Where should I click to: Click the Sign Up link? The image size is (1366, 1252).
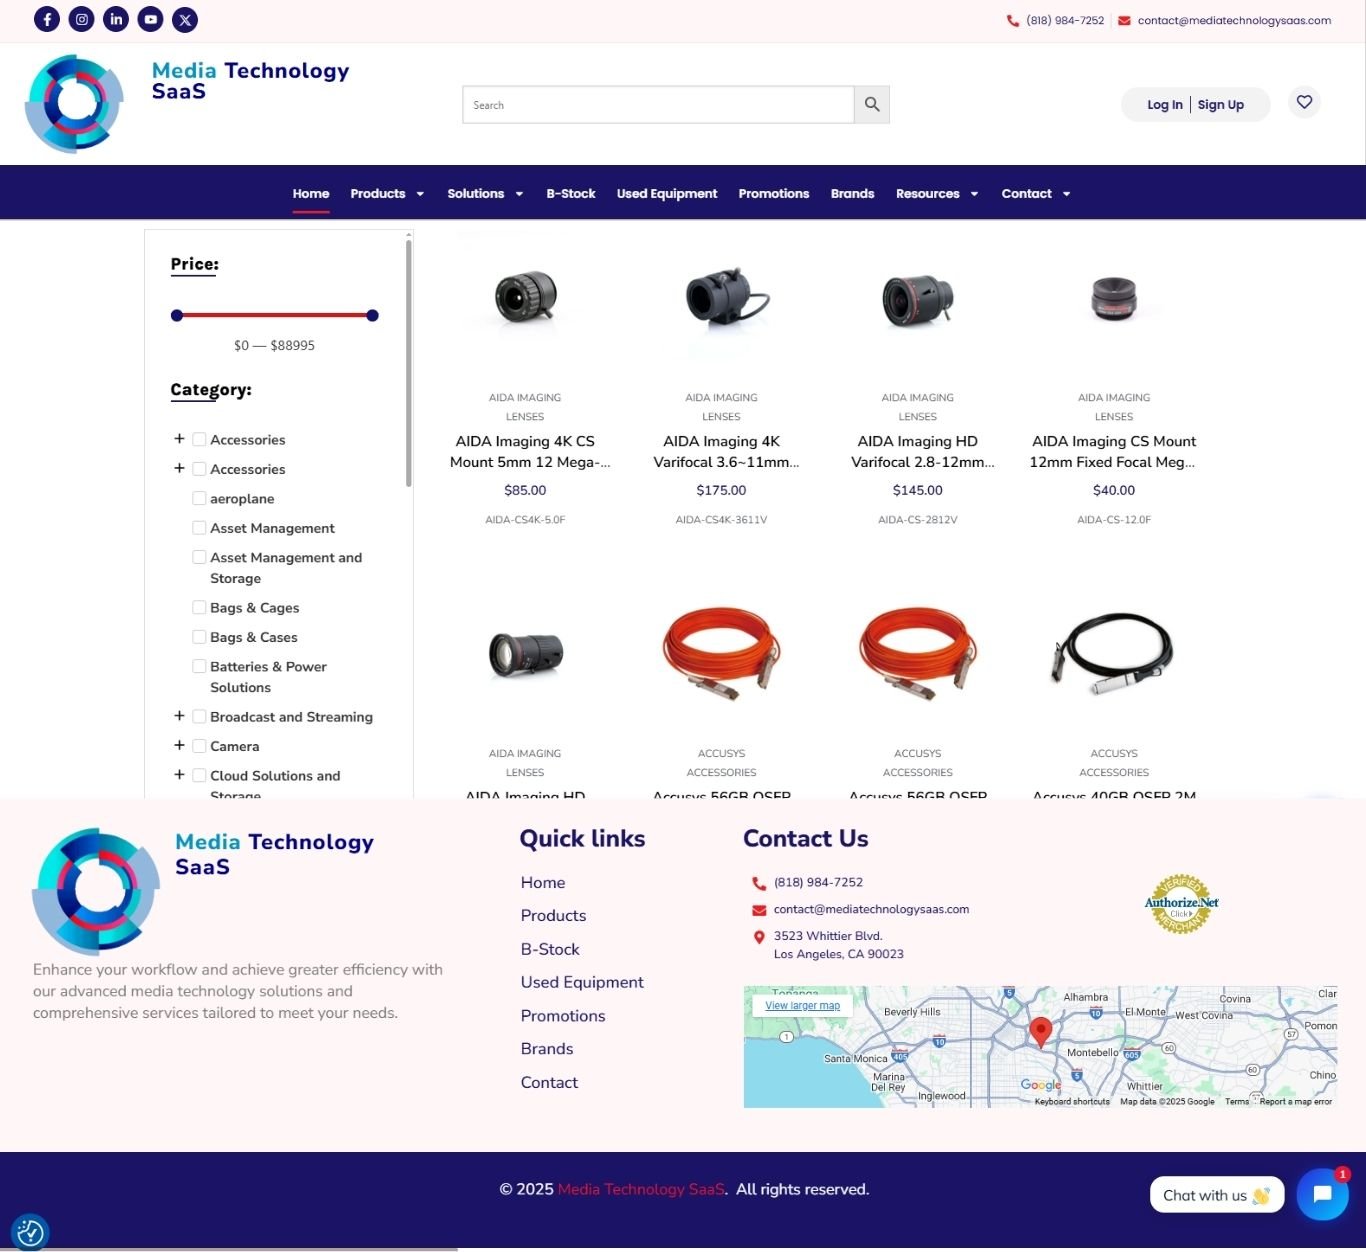(x=1221, y=104)
